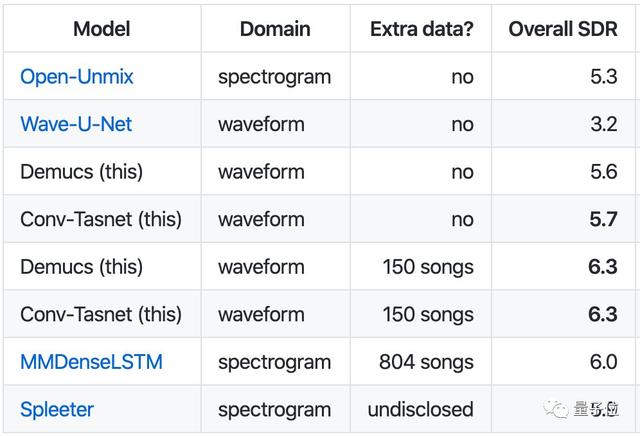Click the 5.6 SDR value
The image size is (640, 437).
[x=603, y=172]
